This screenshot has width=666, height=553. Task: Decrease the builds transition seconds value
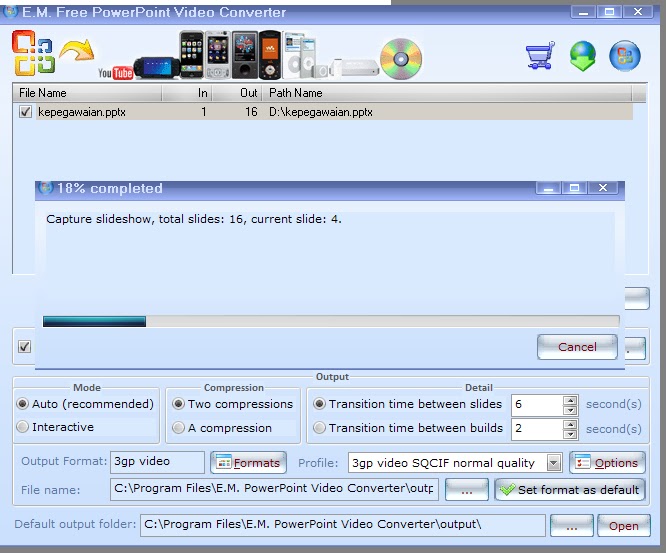570,434
